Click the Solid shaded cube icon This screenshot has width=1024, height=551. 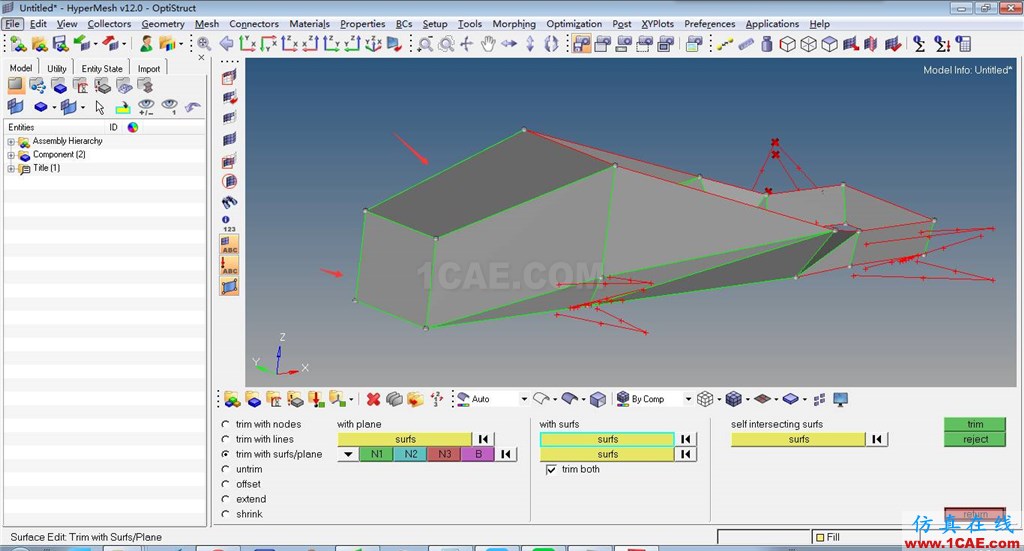coord(598,399)
